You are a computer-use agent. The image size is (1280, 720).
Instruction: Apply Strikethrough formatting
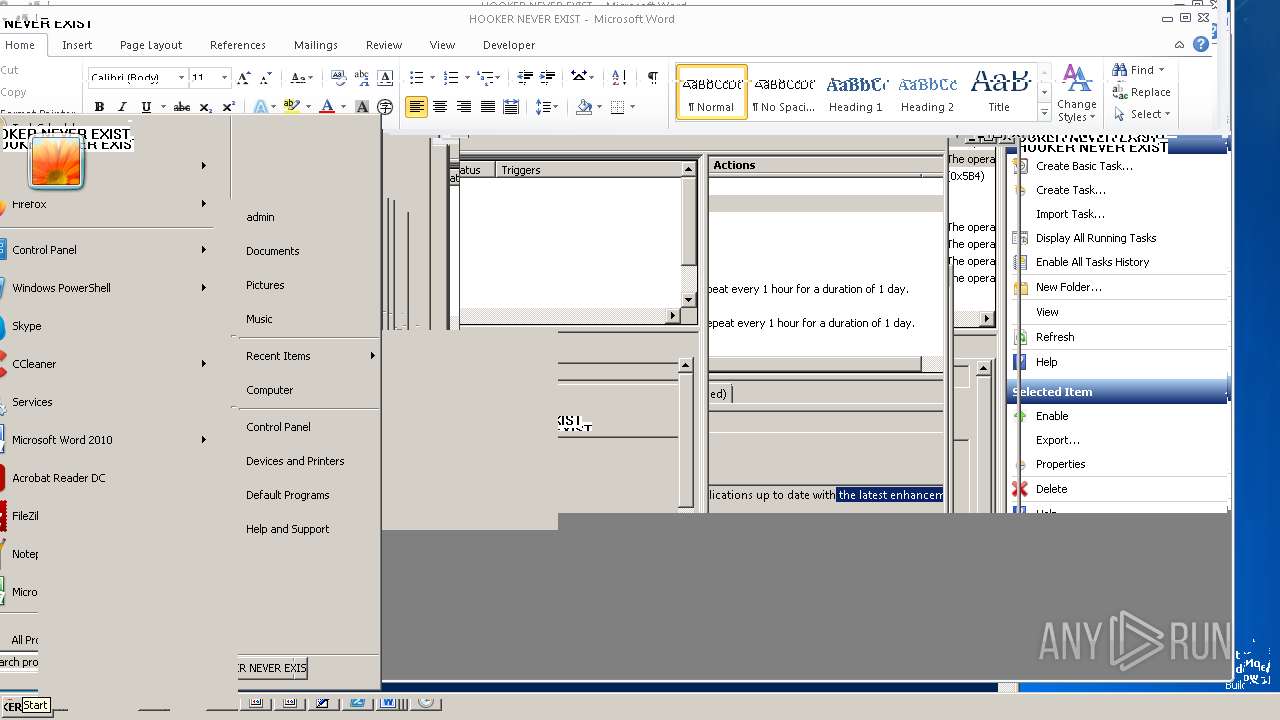pos(182,107)
